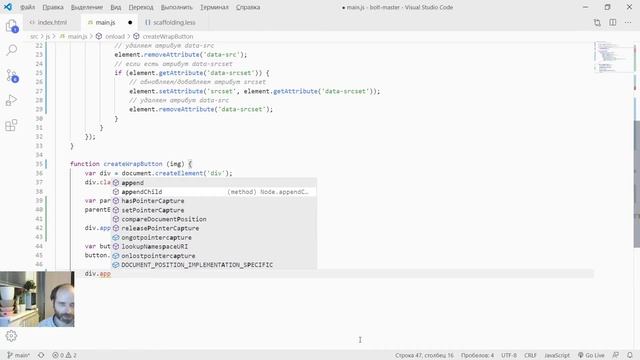Synchronize changes icon in status bar
This screenshot has width=640, height=360.
coord(41,355)
